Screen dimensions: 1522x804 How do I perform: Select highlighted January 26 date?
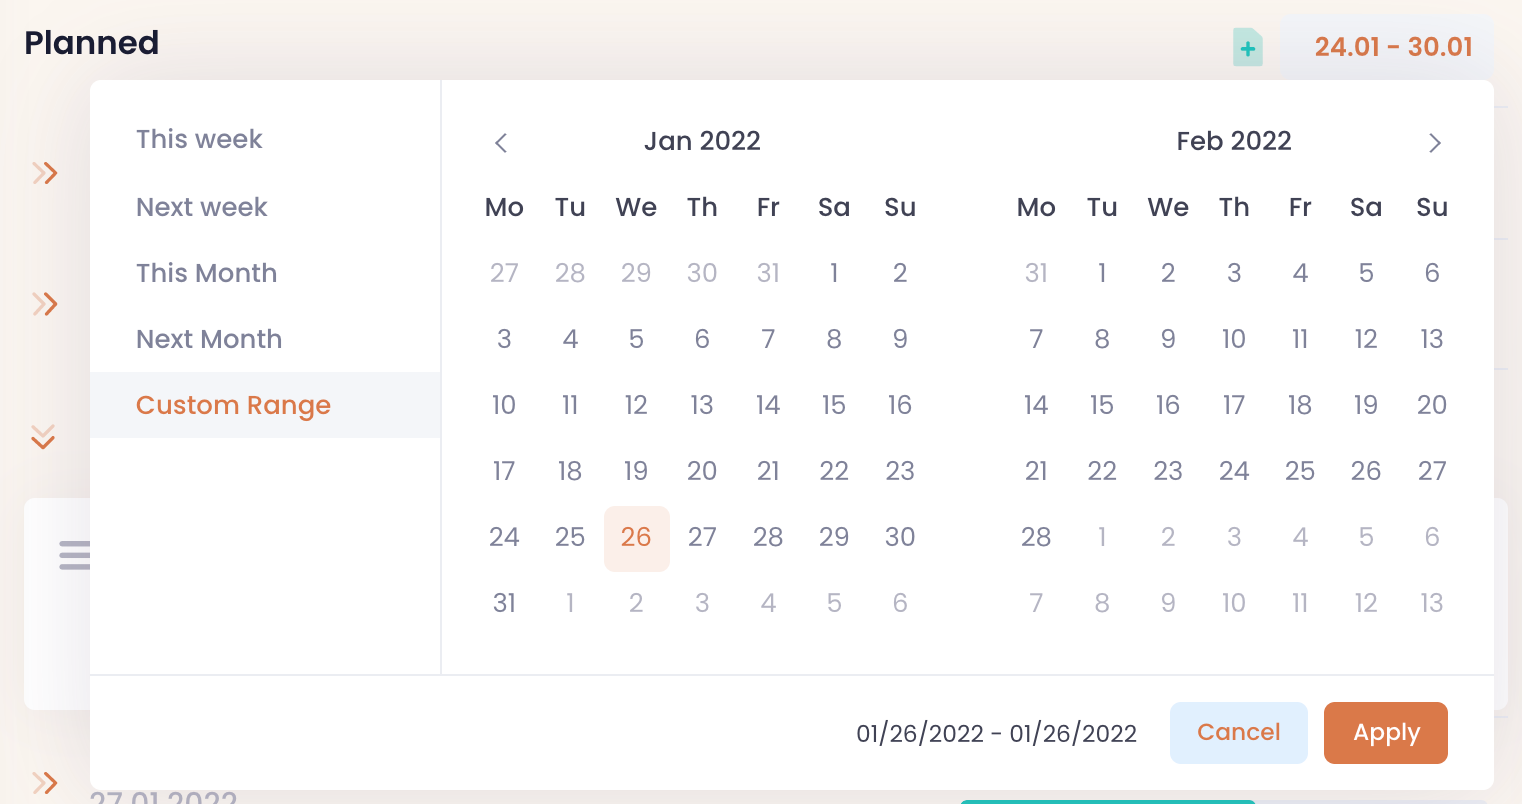click(x=636, y=538)
